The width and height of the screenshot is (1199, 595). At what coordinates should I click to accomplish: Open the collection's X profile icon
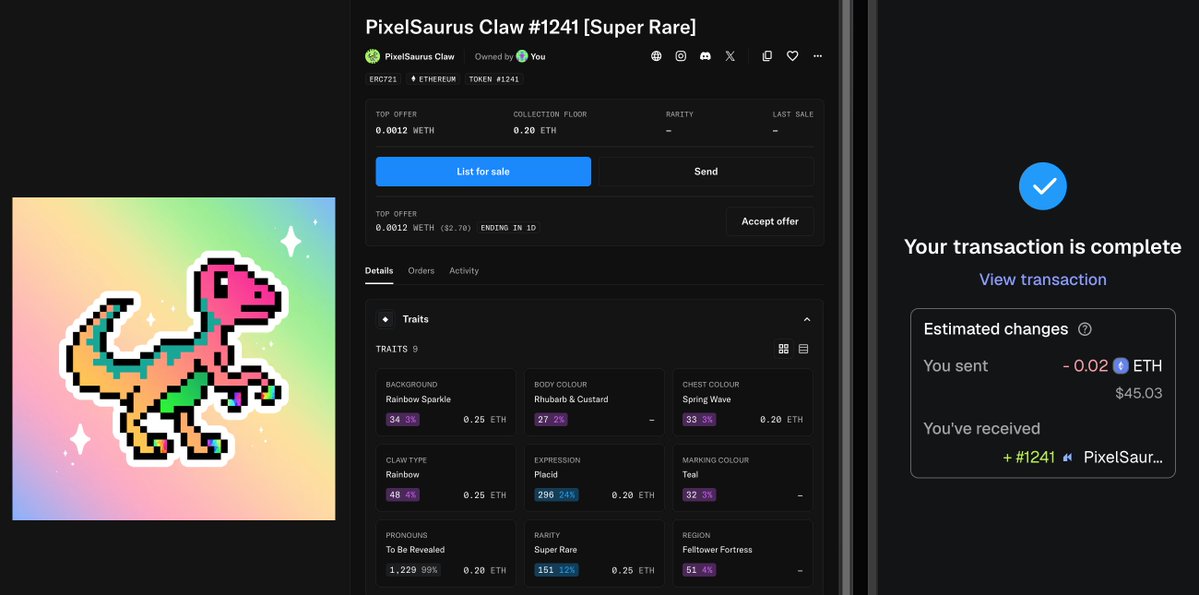(729, 56)
